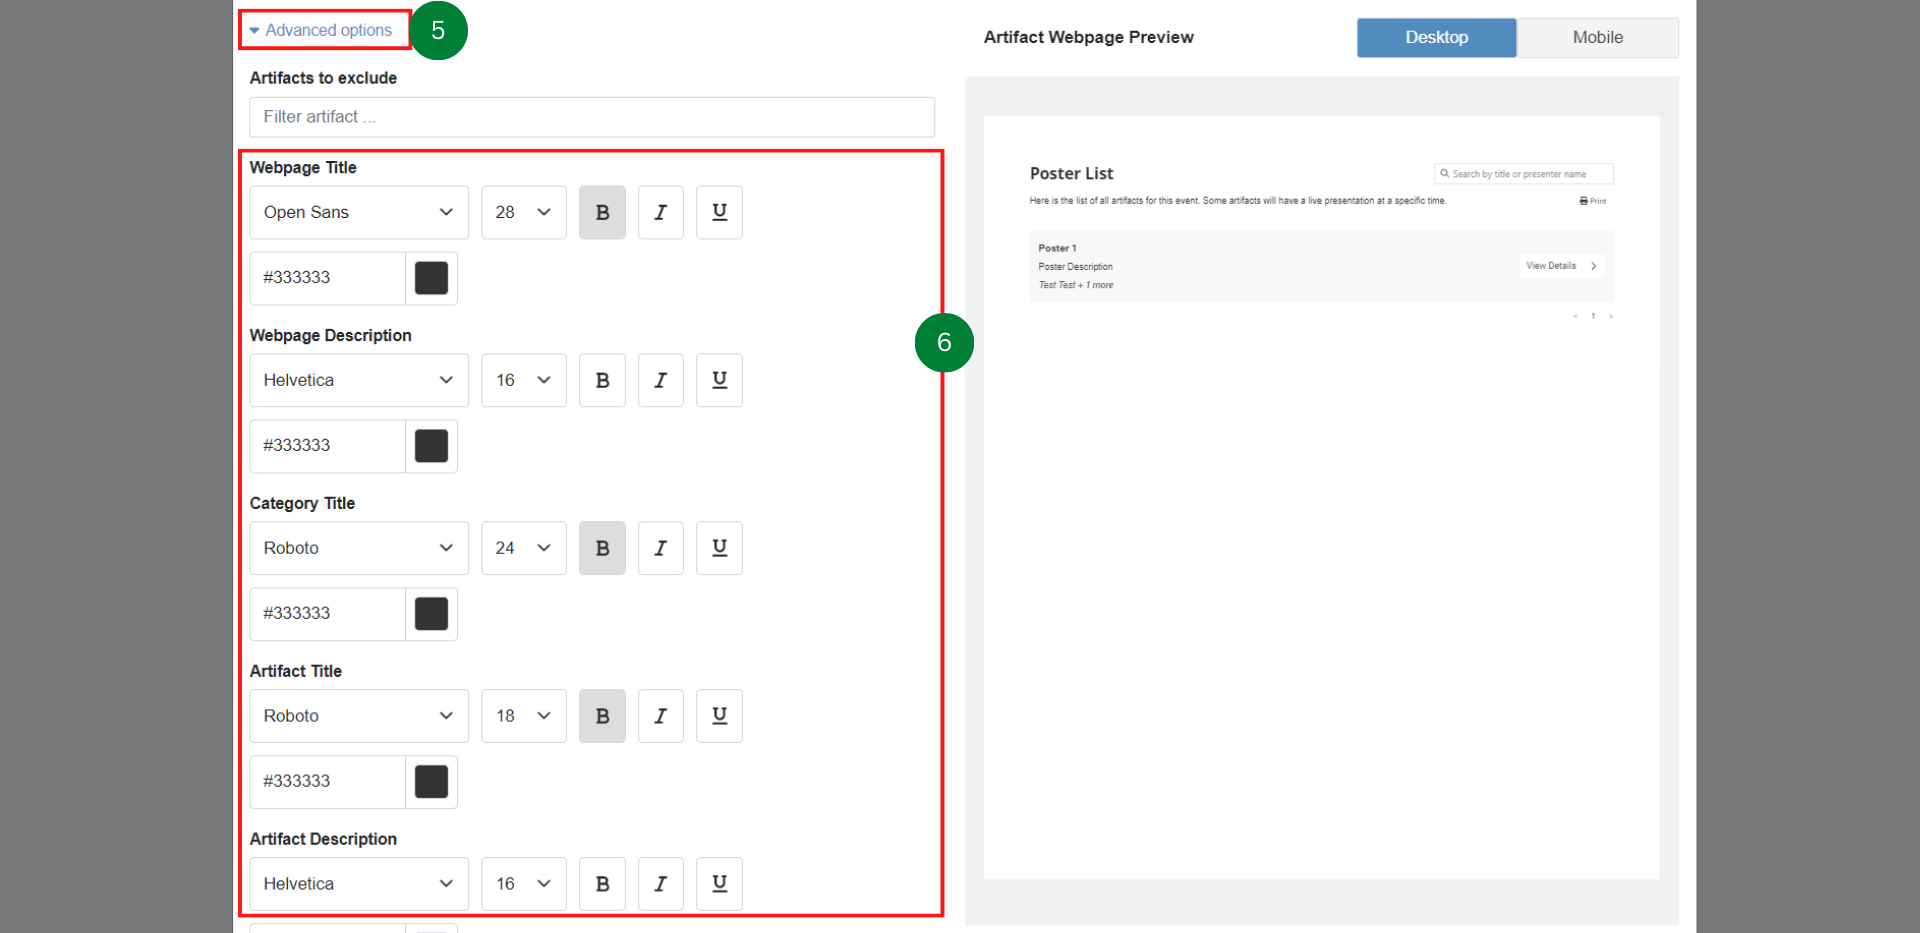Open the Webpage Title font dropdown
The image size is (1920, 933).
[x=358, y=212]
